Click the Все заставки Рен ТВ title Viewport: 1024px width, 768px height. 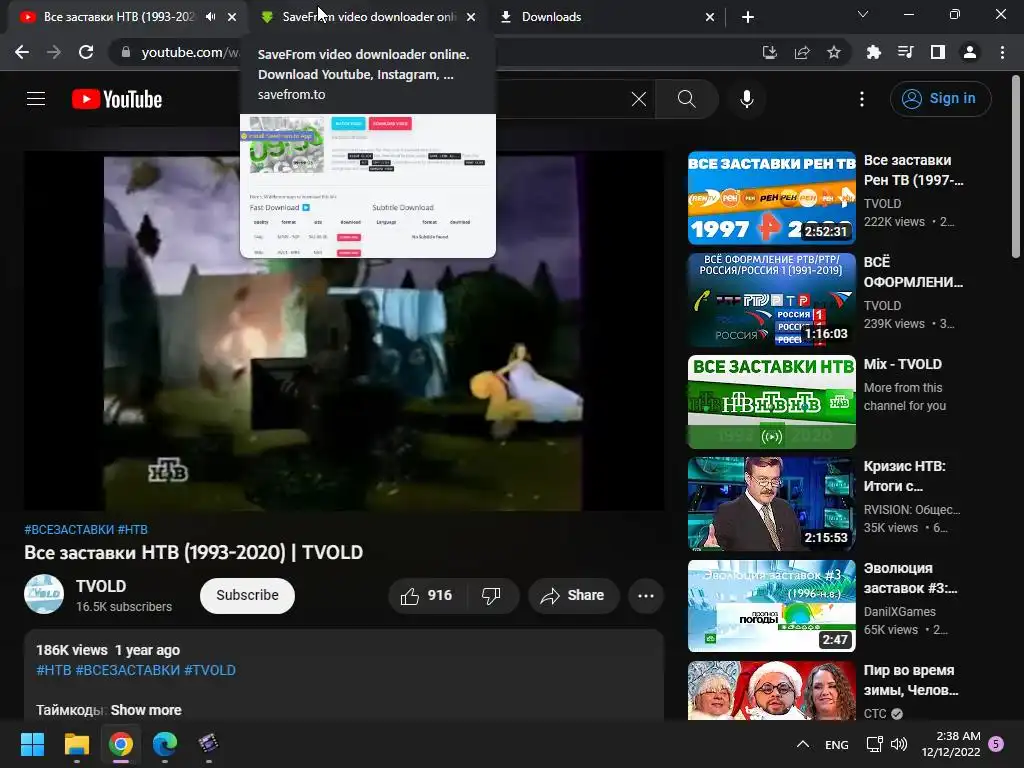coord(913,170)
